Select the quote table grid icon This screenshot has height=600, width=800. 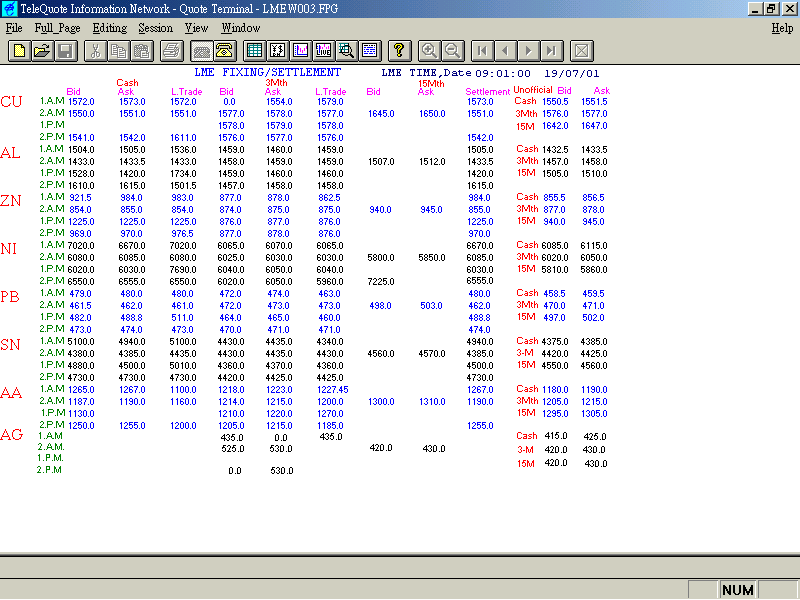pos(254,50)
